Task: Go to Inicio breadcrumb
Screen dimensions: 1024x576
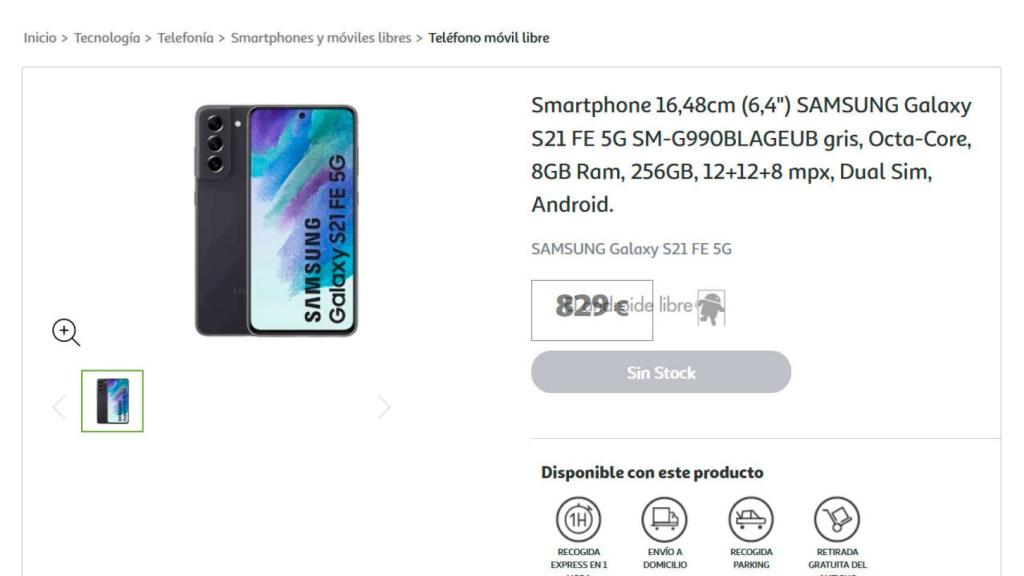Action: coord(40,38)
